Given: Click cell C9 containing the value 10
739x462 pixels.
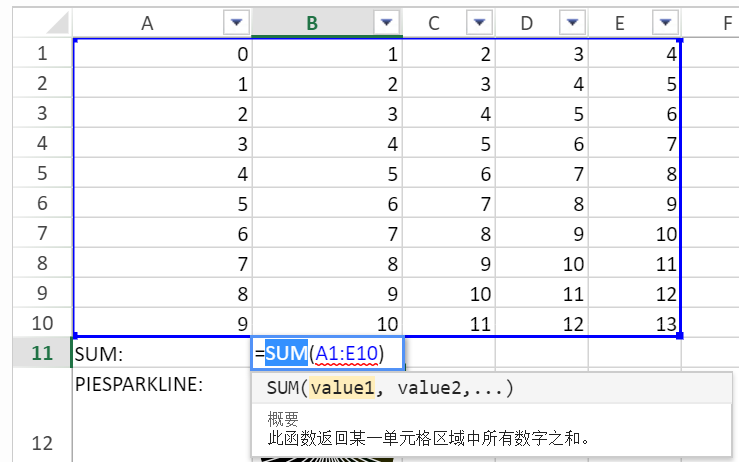Looking at the screenshot, I should coord(448,293).
